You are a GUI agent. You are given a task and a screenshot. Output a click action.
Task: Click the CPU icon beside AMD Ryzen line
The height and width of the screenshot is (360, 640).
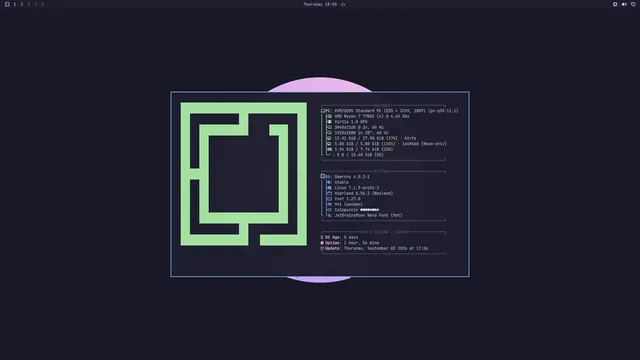click(329, 116)
